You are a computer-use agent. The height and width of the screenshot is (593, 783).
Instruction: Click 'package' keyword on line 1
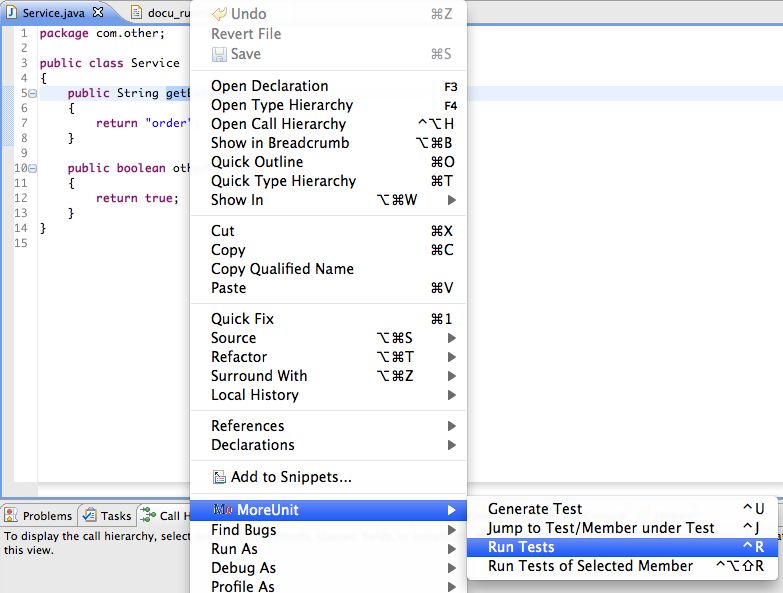(x=64, y=33)
